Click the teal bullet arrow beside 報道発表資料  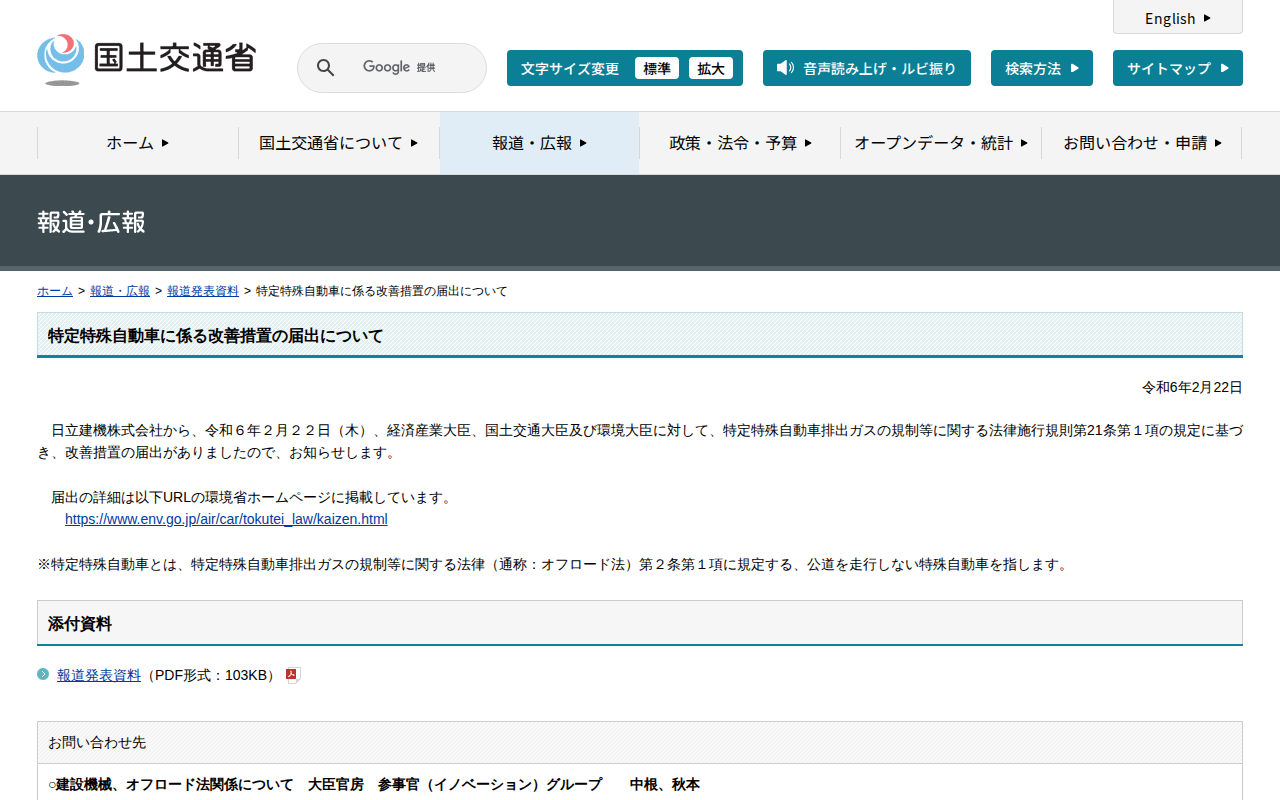point(43,674)
